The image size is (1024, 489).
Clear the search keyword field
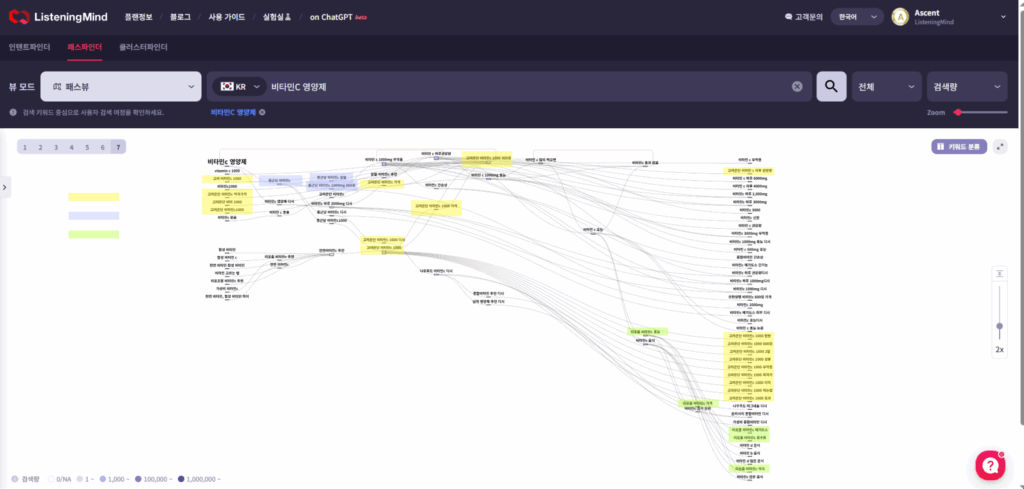(797, 87)
